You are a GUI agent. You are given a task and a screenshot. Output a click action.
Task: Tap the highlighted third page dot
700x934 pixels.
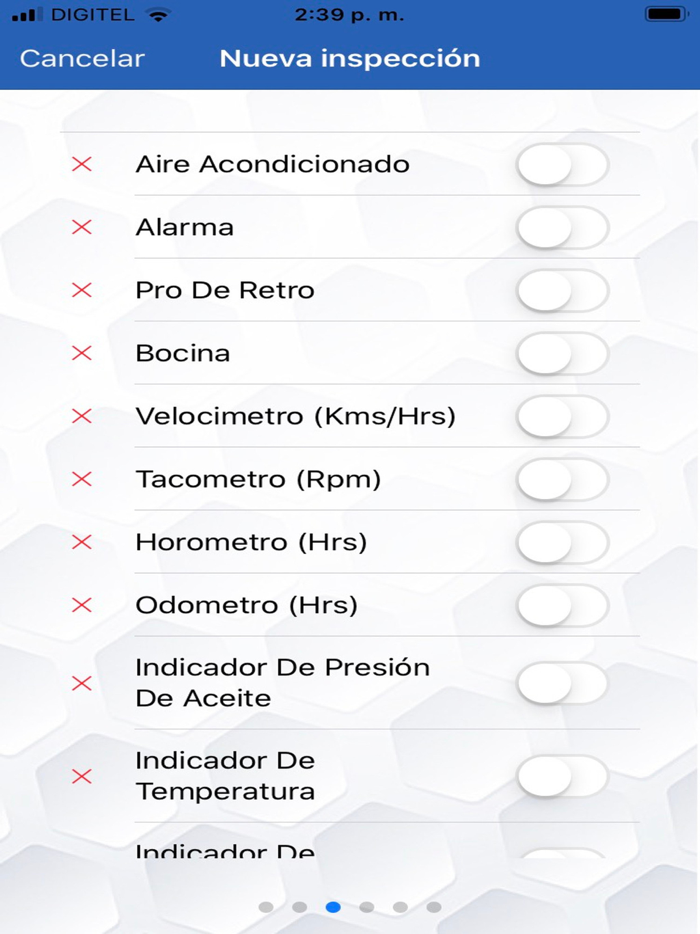(x=333, y=908)
